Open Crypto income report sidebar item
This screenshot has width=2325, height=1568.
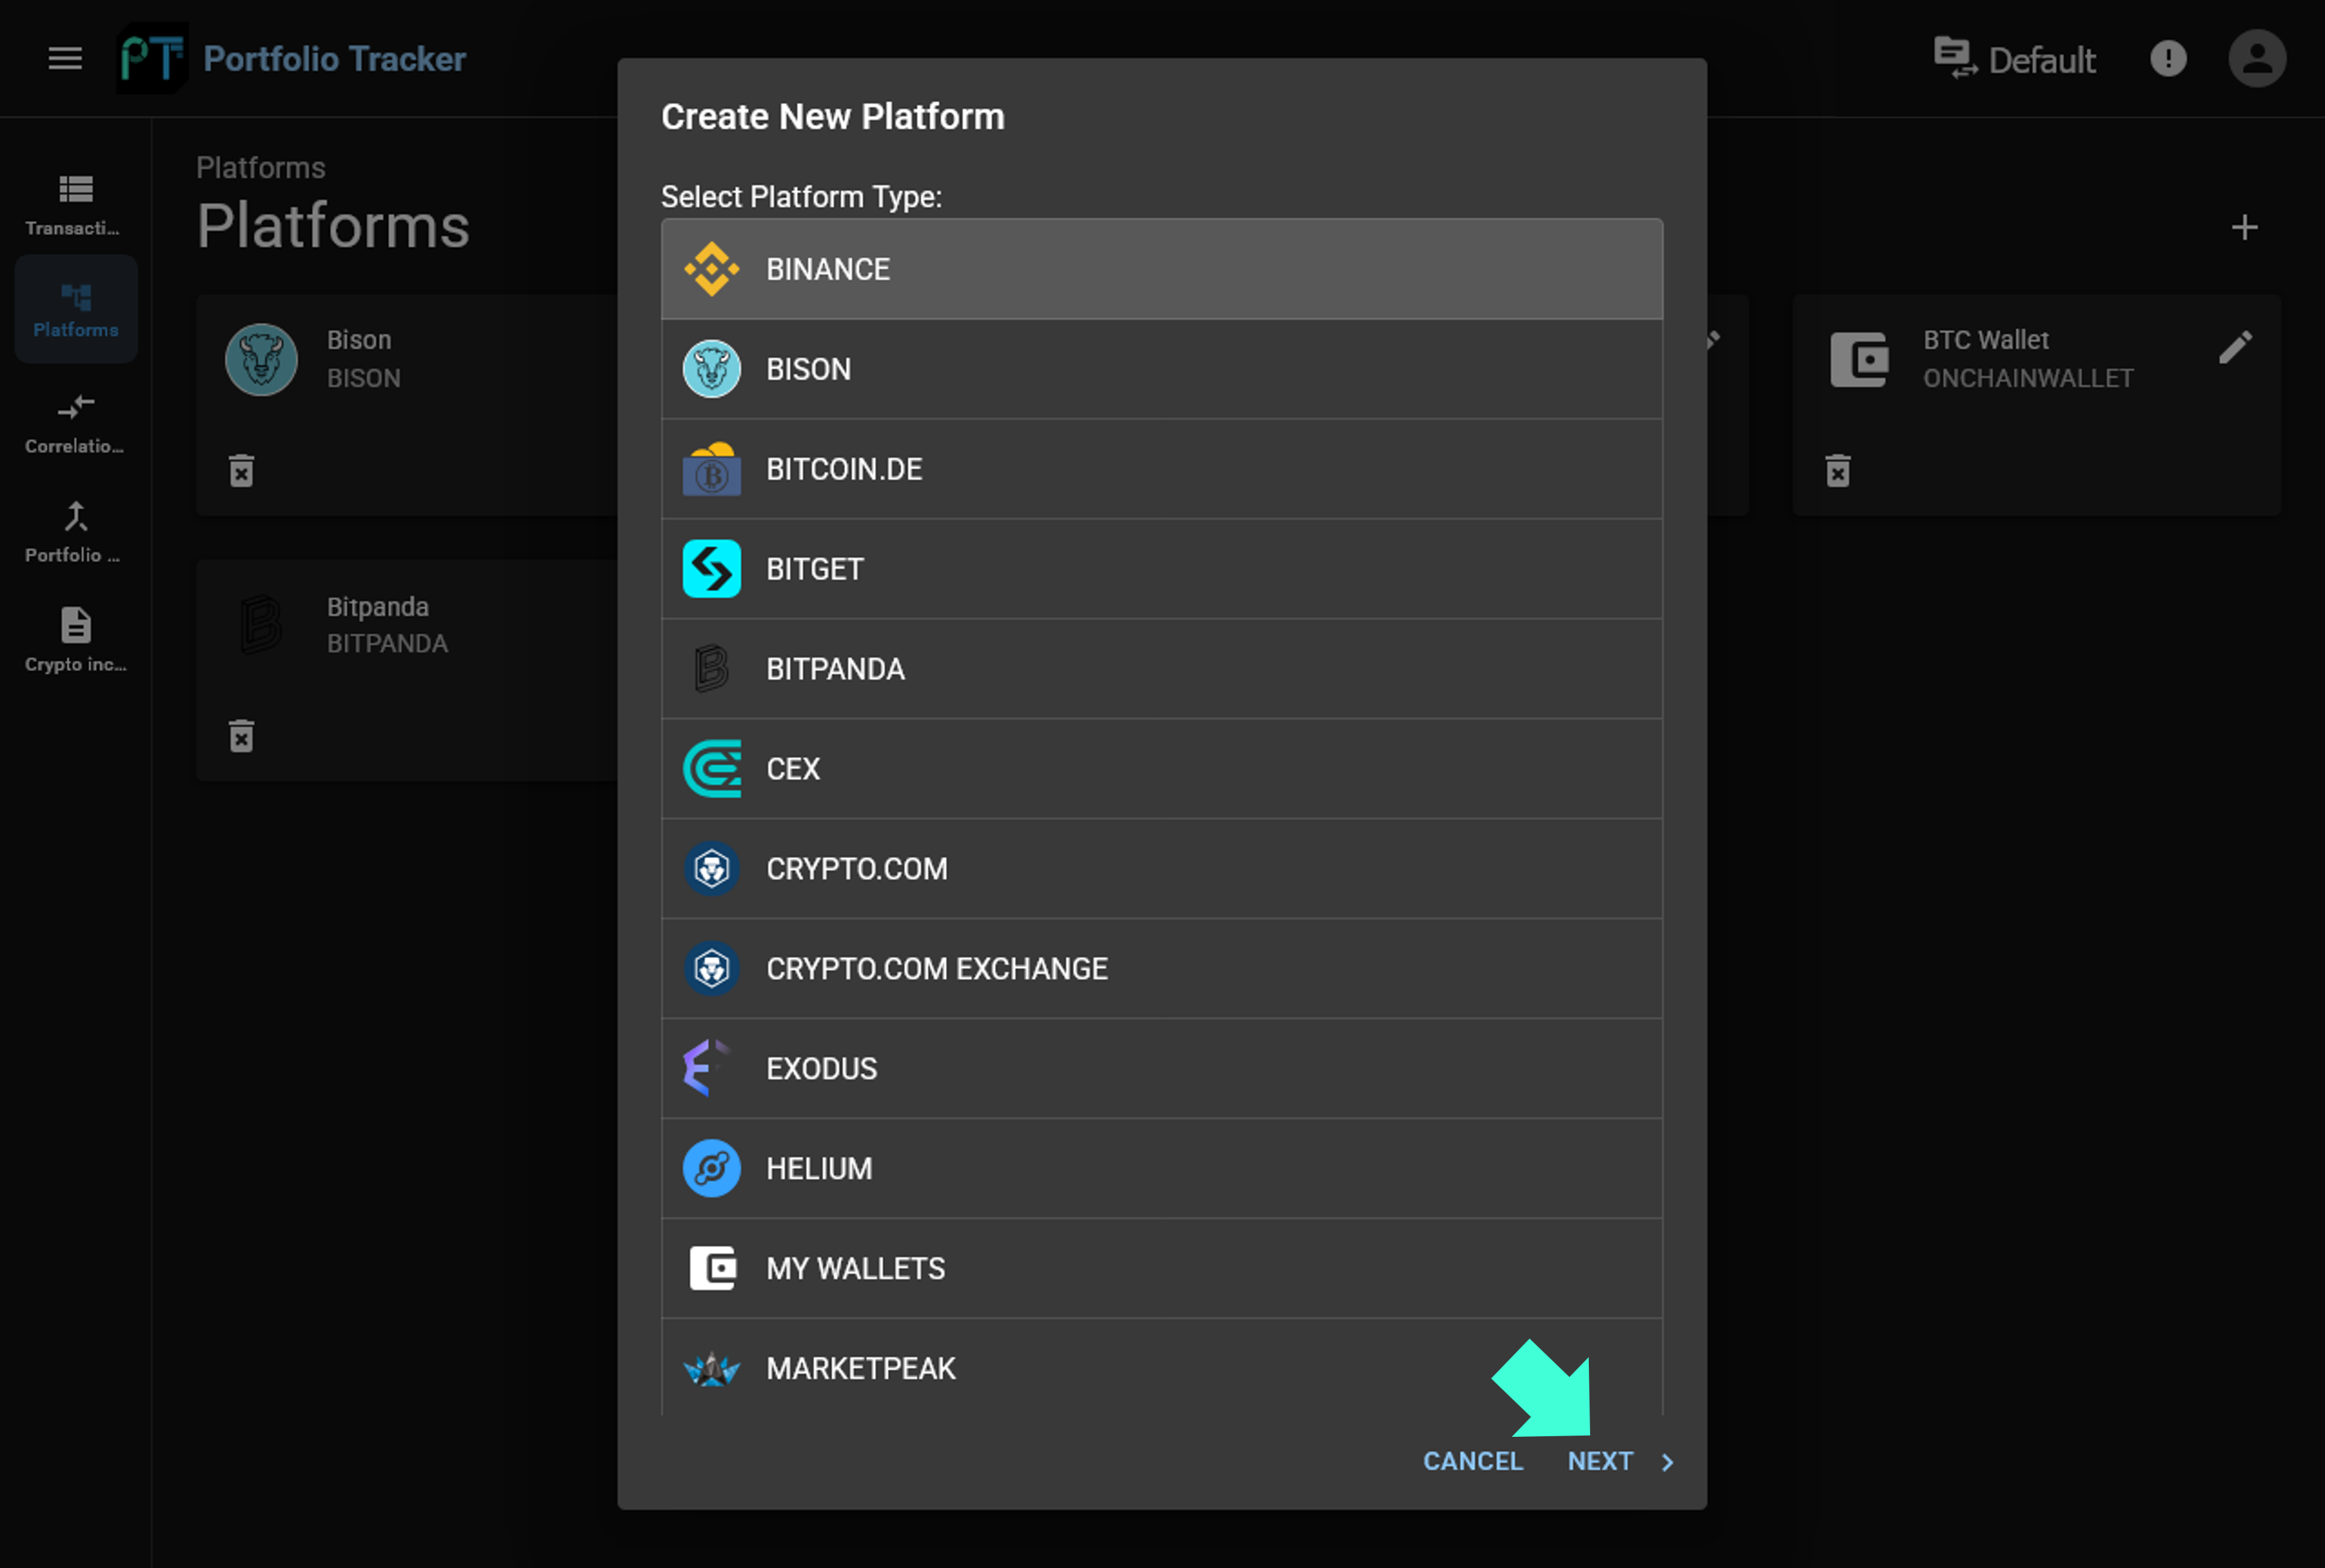pyautogui.click(x=75, y=641)
